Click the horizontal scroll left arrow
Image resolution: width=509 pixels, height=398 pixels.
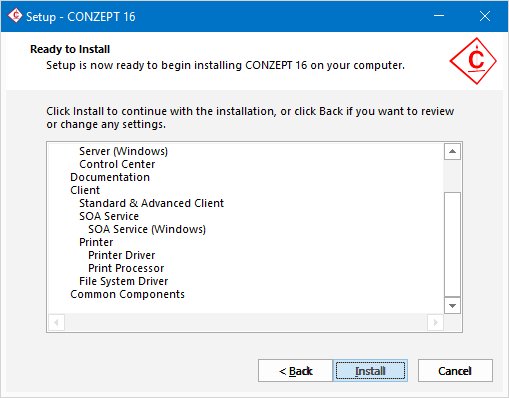[x=56, y=322]
